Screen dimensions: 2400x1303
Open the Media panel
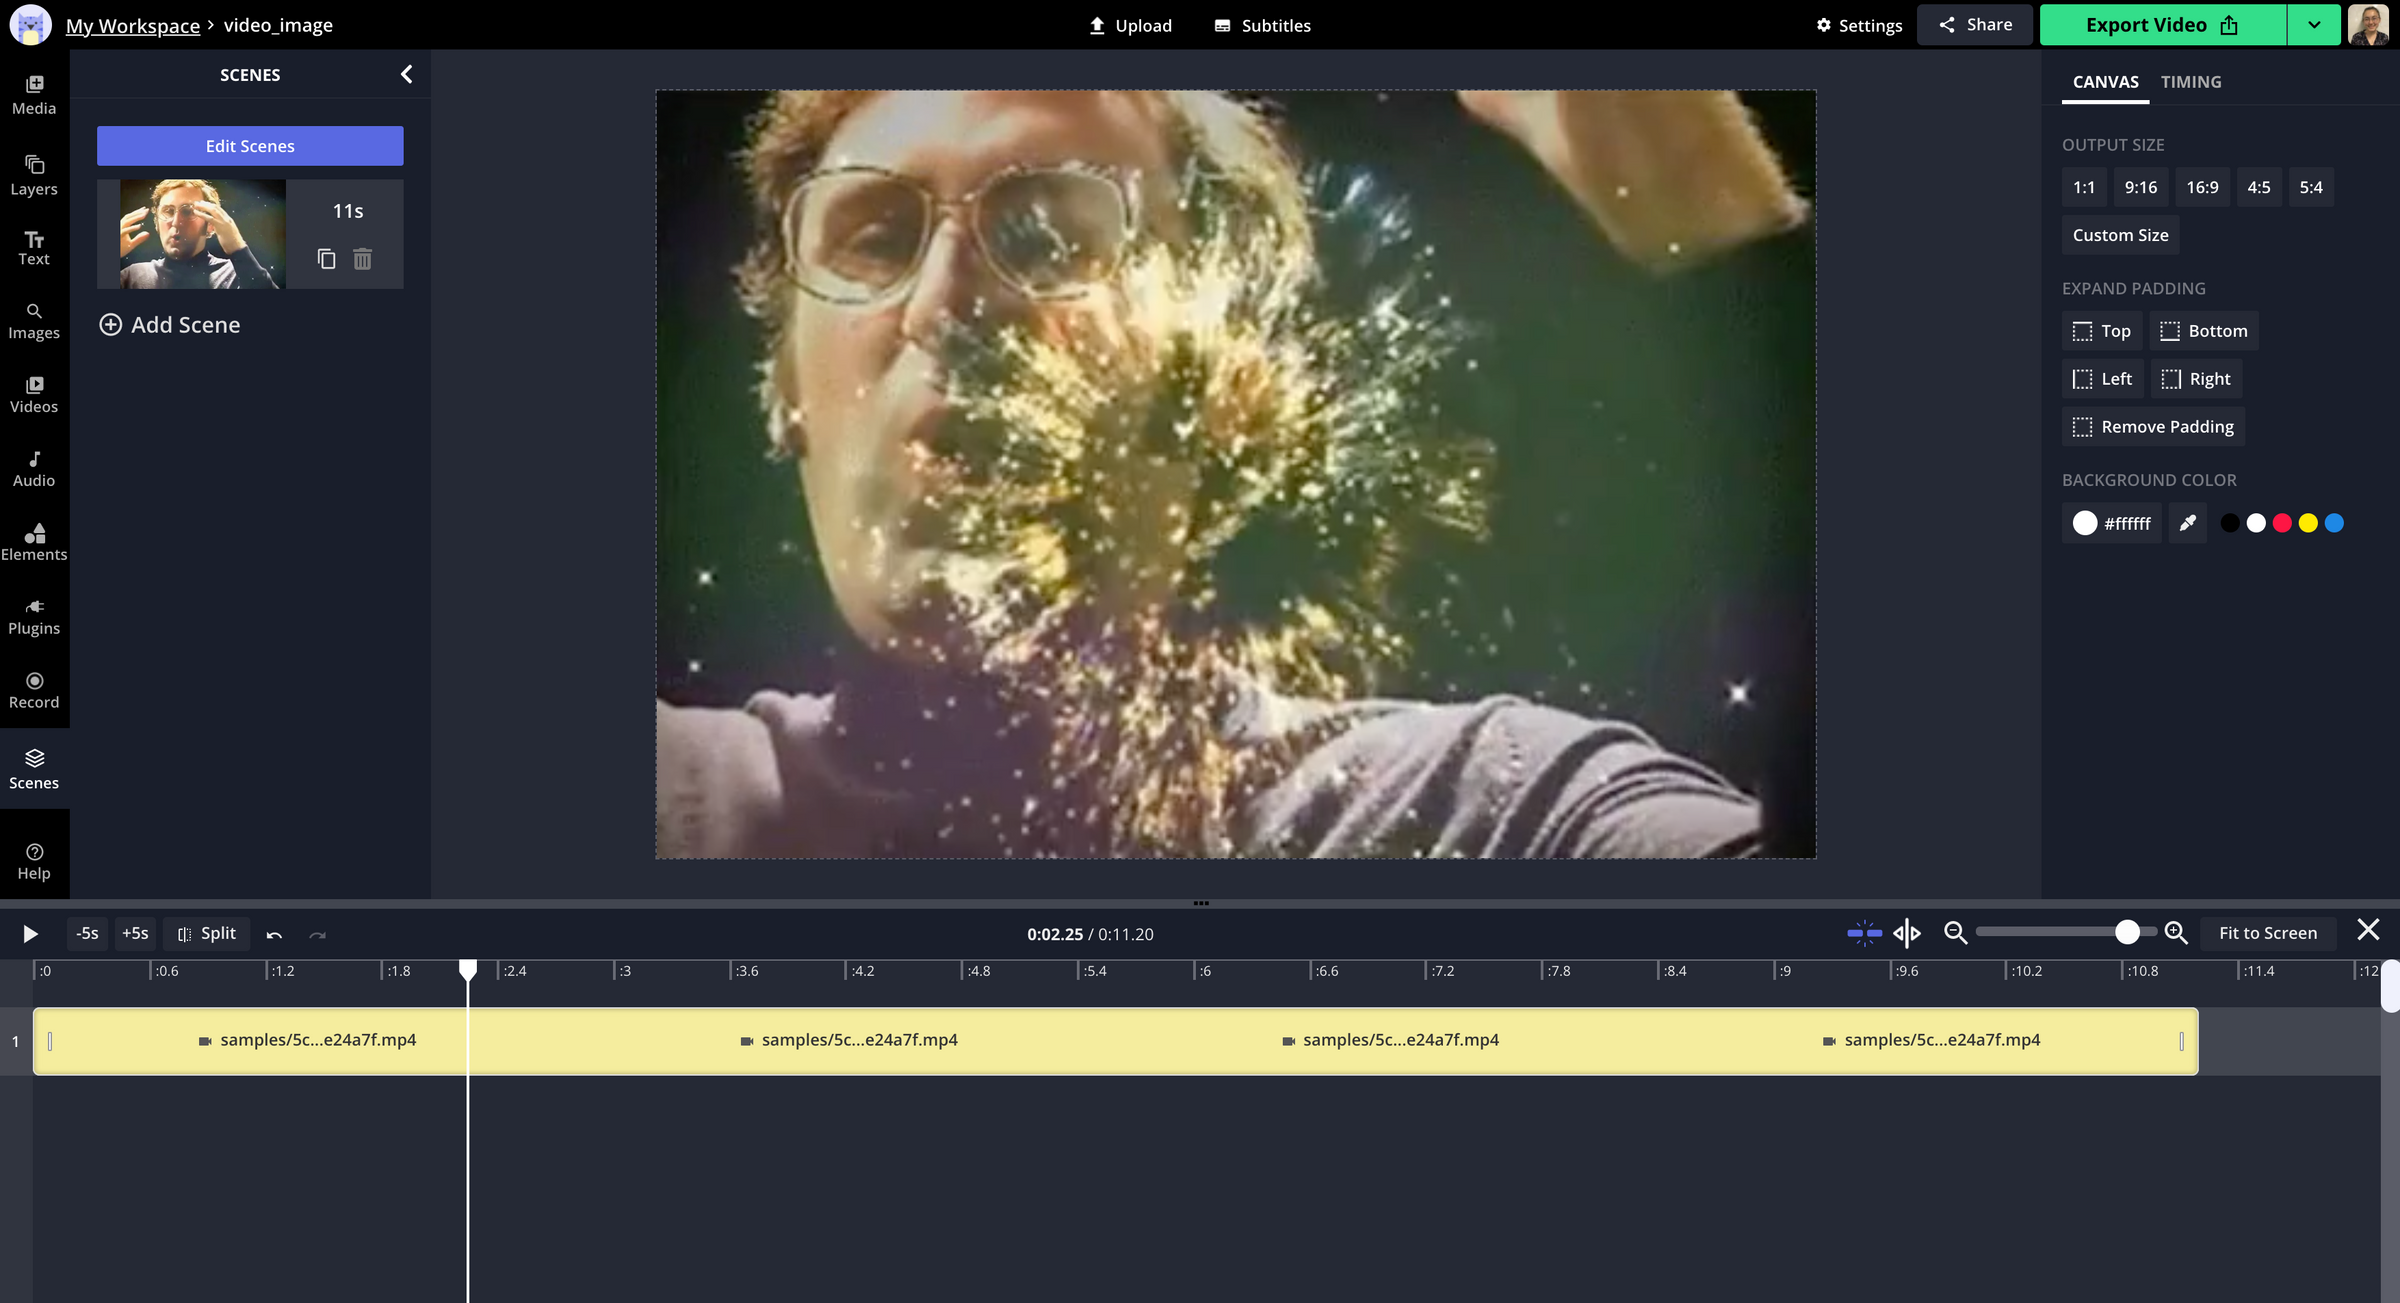point(34,95)
